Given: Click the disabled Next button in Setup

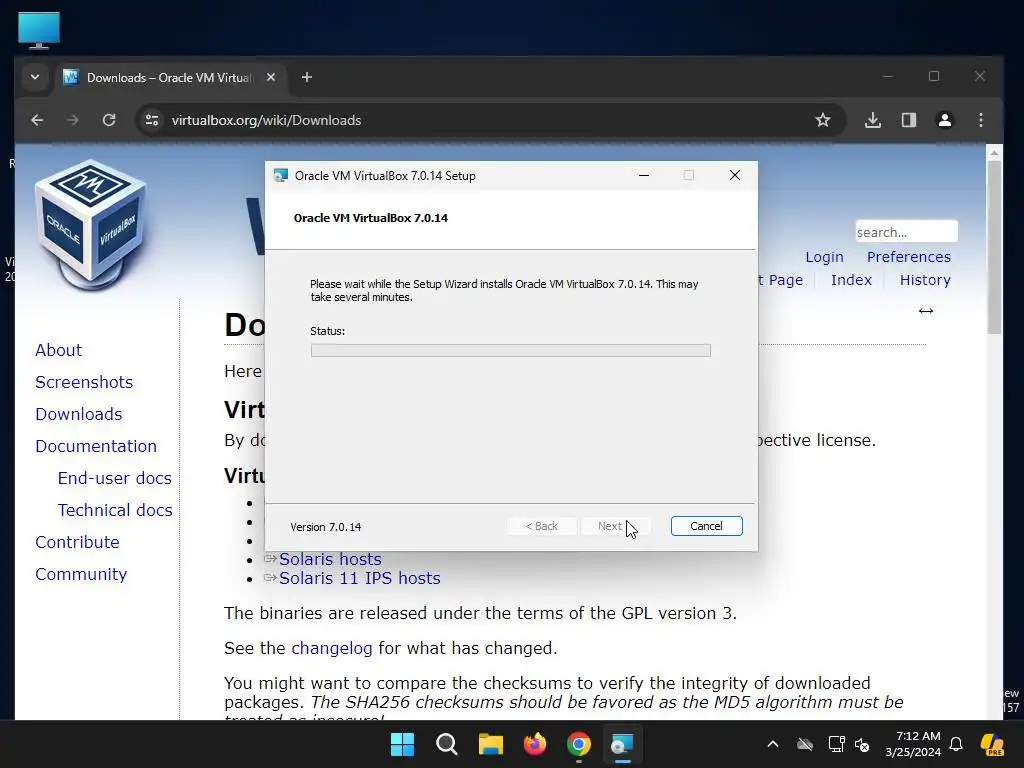Looking at the screenshot, I should click(616, 526).
